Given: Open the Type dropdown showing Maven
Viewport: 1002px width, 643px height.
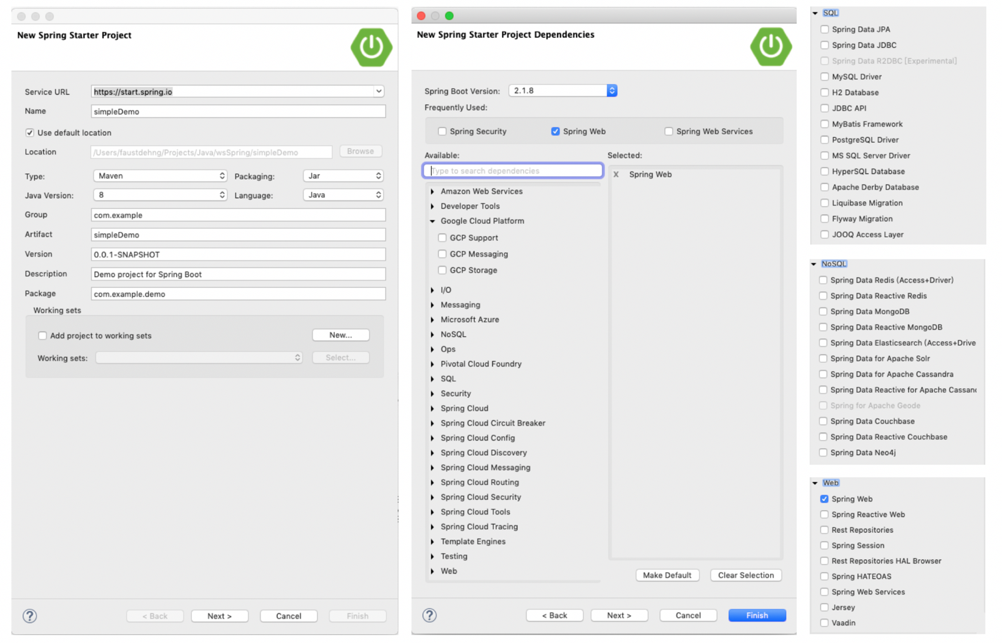Looking at the screenshot, I should coord(160,176).
